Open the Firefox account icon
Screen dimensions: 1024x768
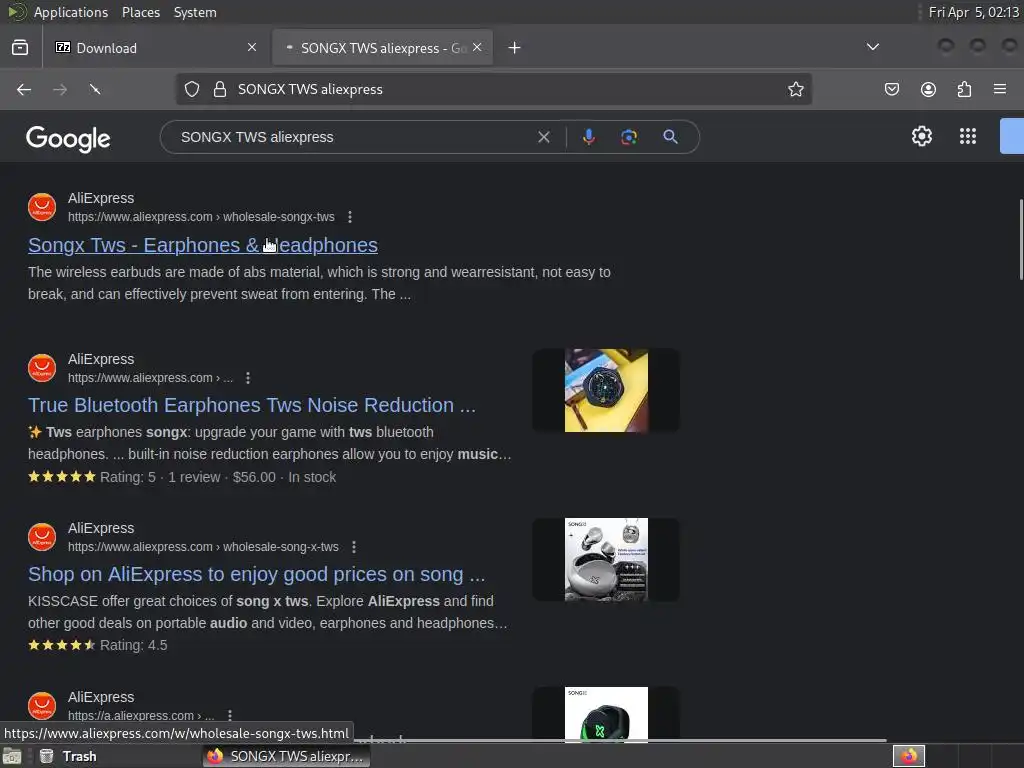[928, 89]
